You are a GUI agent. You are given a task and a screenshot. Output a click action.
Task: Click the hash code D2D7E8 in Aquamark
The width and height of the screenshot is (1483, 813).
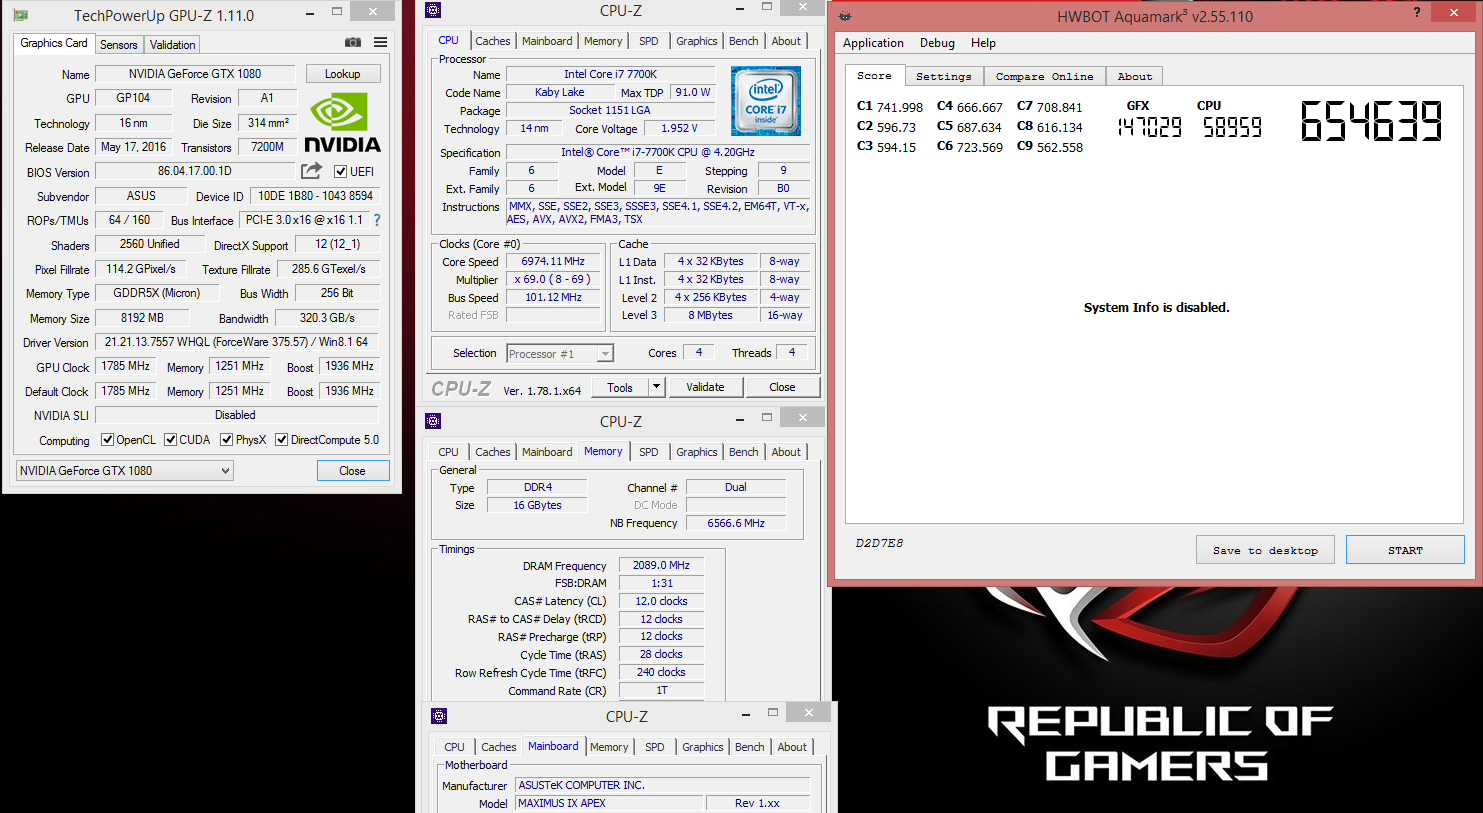879,543
